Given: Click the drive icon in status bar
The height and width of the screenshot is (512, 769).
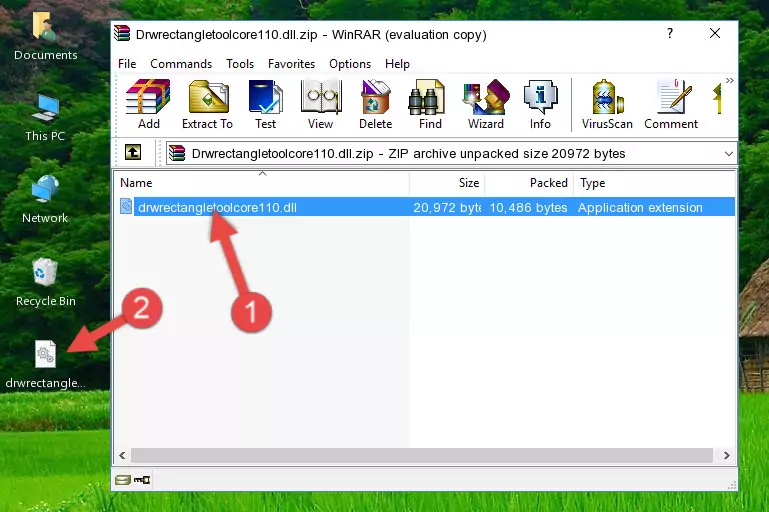Looking at the screenshot, I should 123,480.
